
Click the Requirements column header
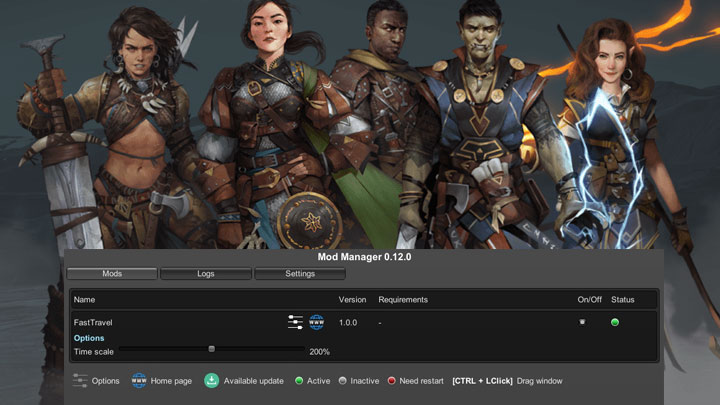[403, 299]
